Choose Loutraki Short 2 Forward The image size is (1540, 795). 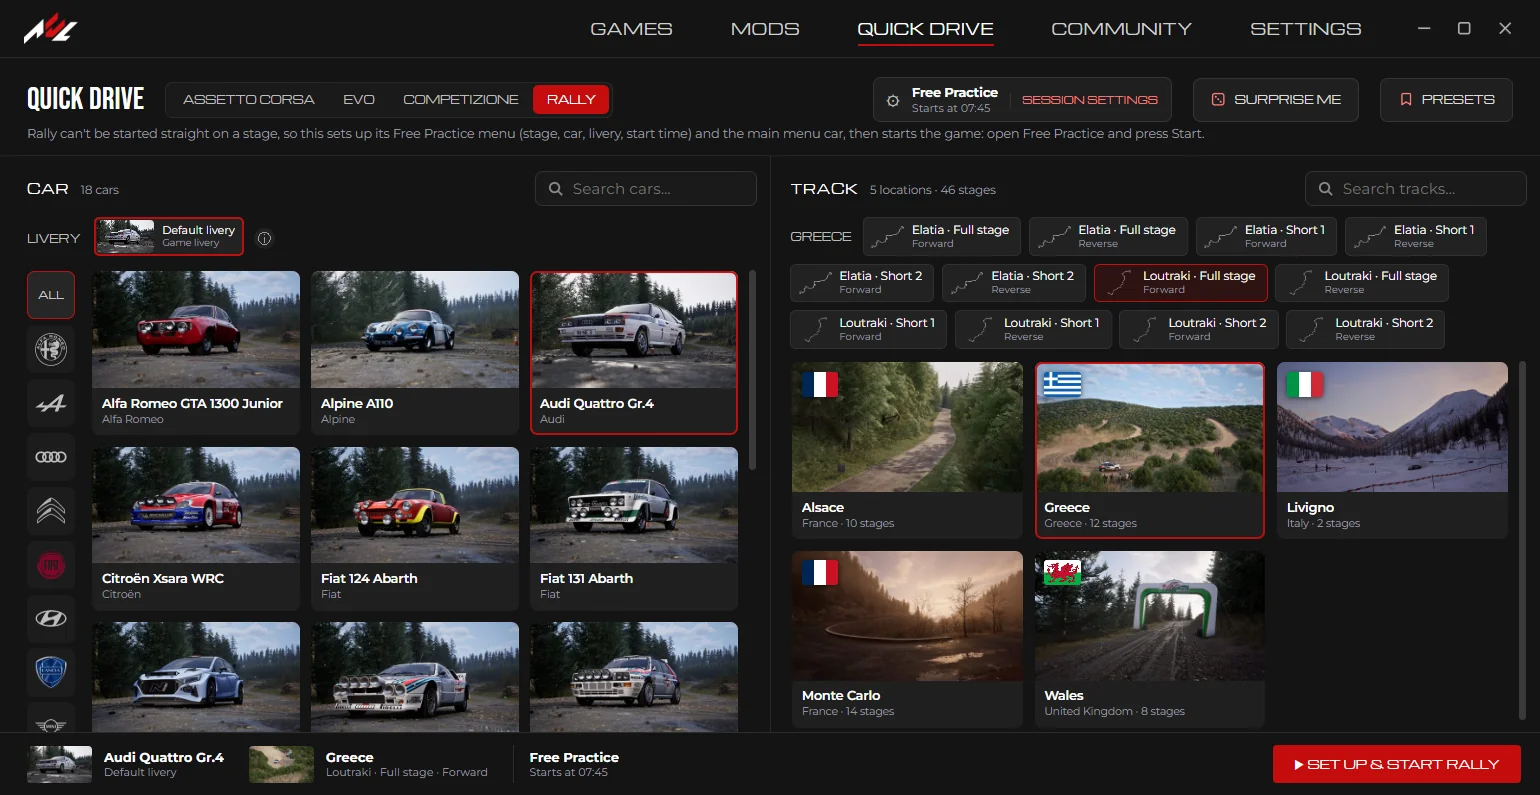coord(1199,329)
